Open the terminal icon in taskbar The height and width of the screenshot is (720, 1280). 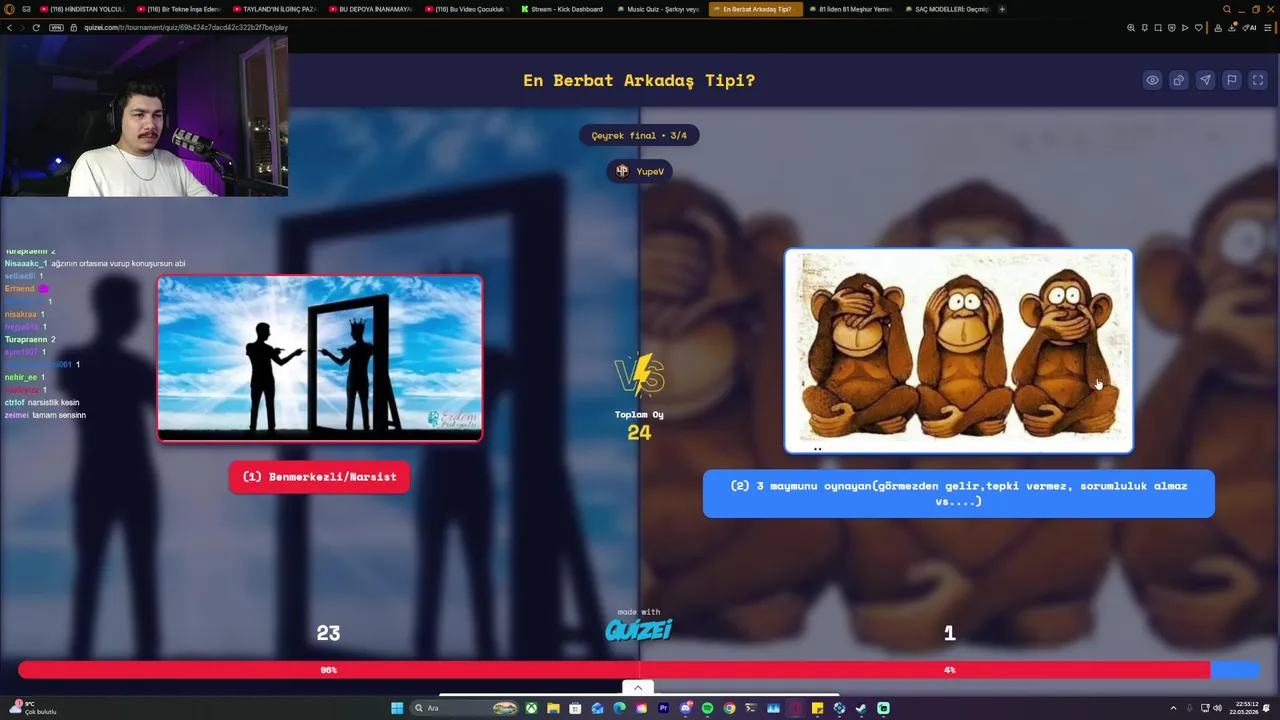[751, 708]
